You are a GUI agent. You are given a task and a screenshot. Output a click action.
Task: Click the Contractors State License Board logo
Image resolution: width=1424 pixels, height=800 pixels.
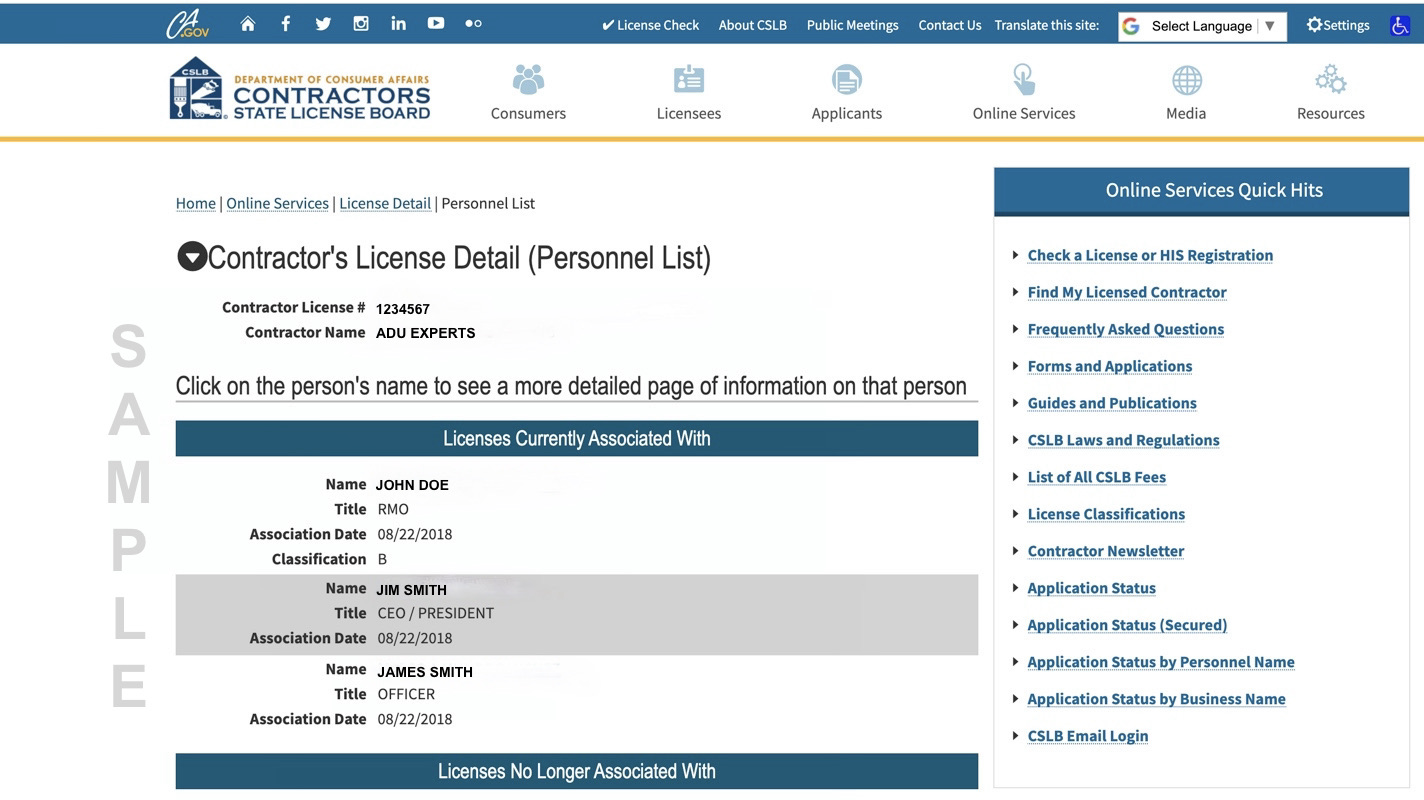point(300,88)
